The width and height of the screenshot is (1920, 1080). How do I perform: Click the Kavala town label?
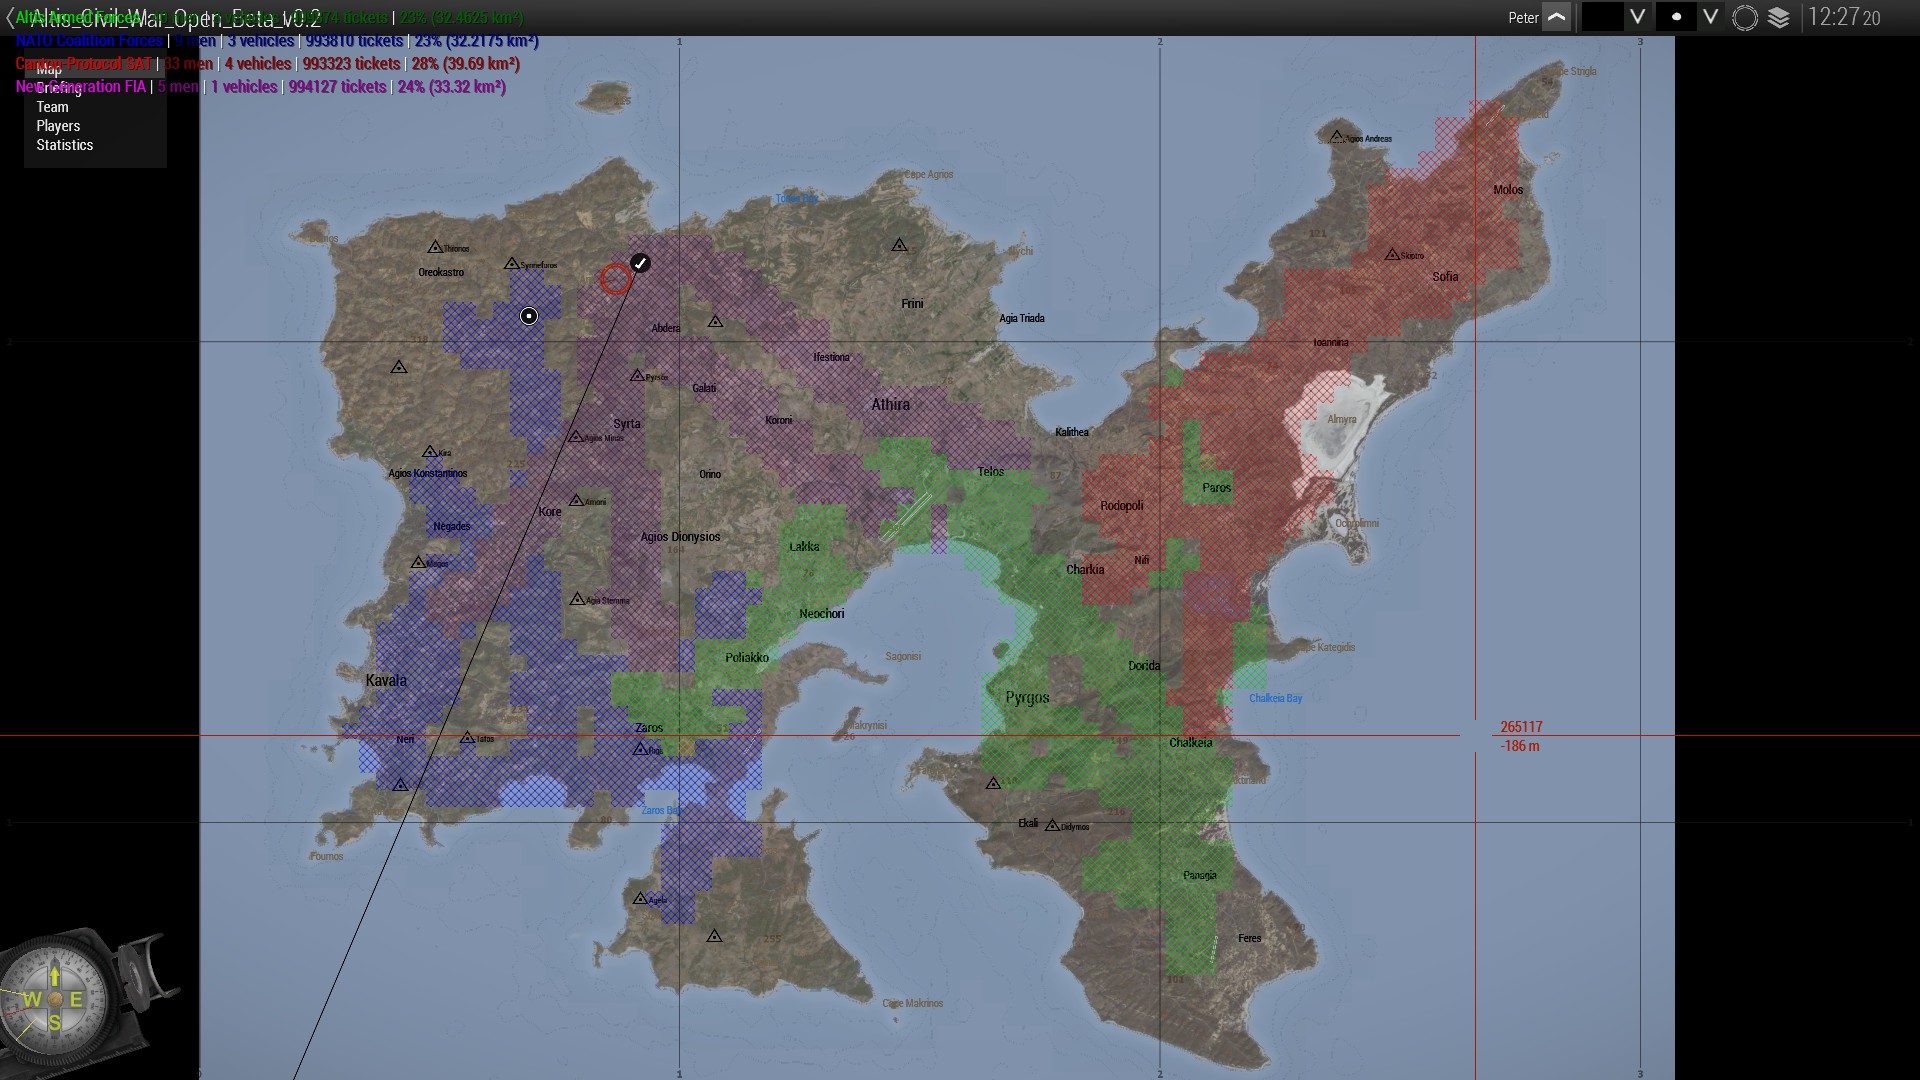pyautogui.click(x=386, y=681)
